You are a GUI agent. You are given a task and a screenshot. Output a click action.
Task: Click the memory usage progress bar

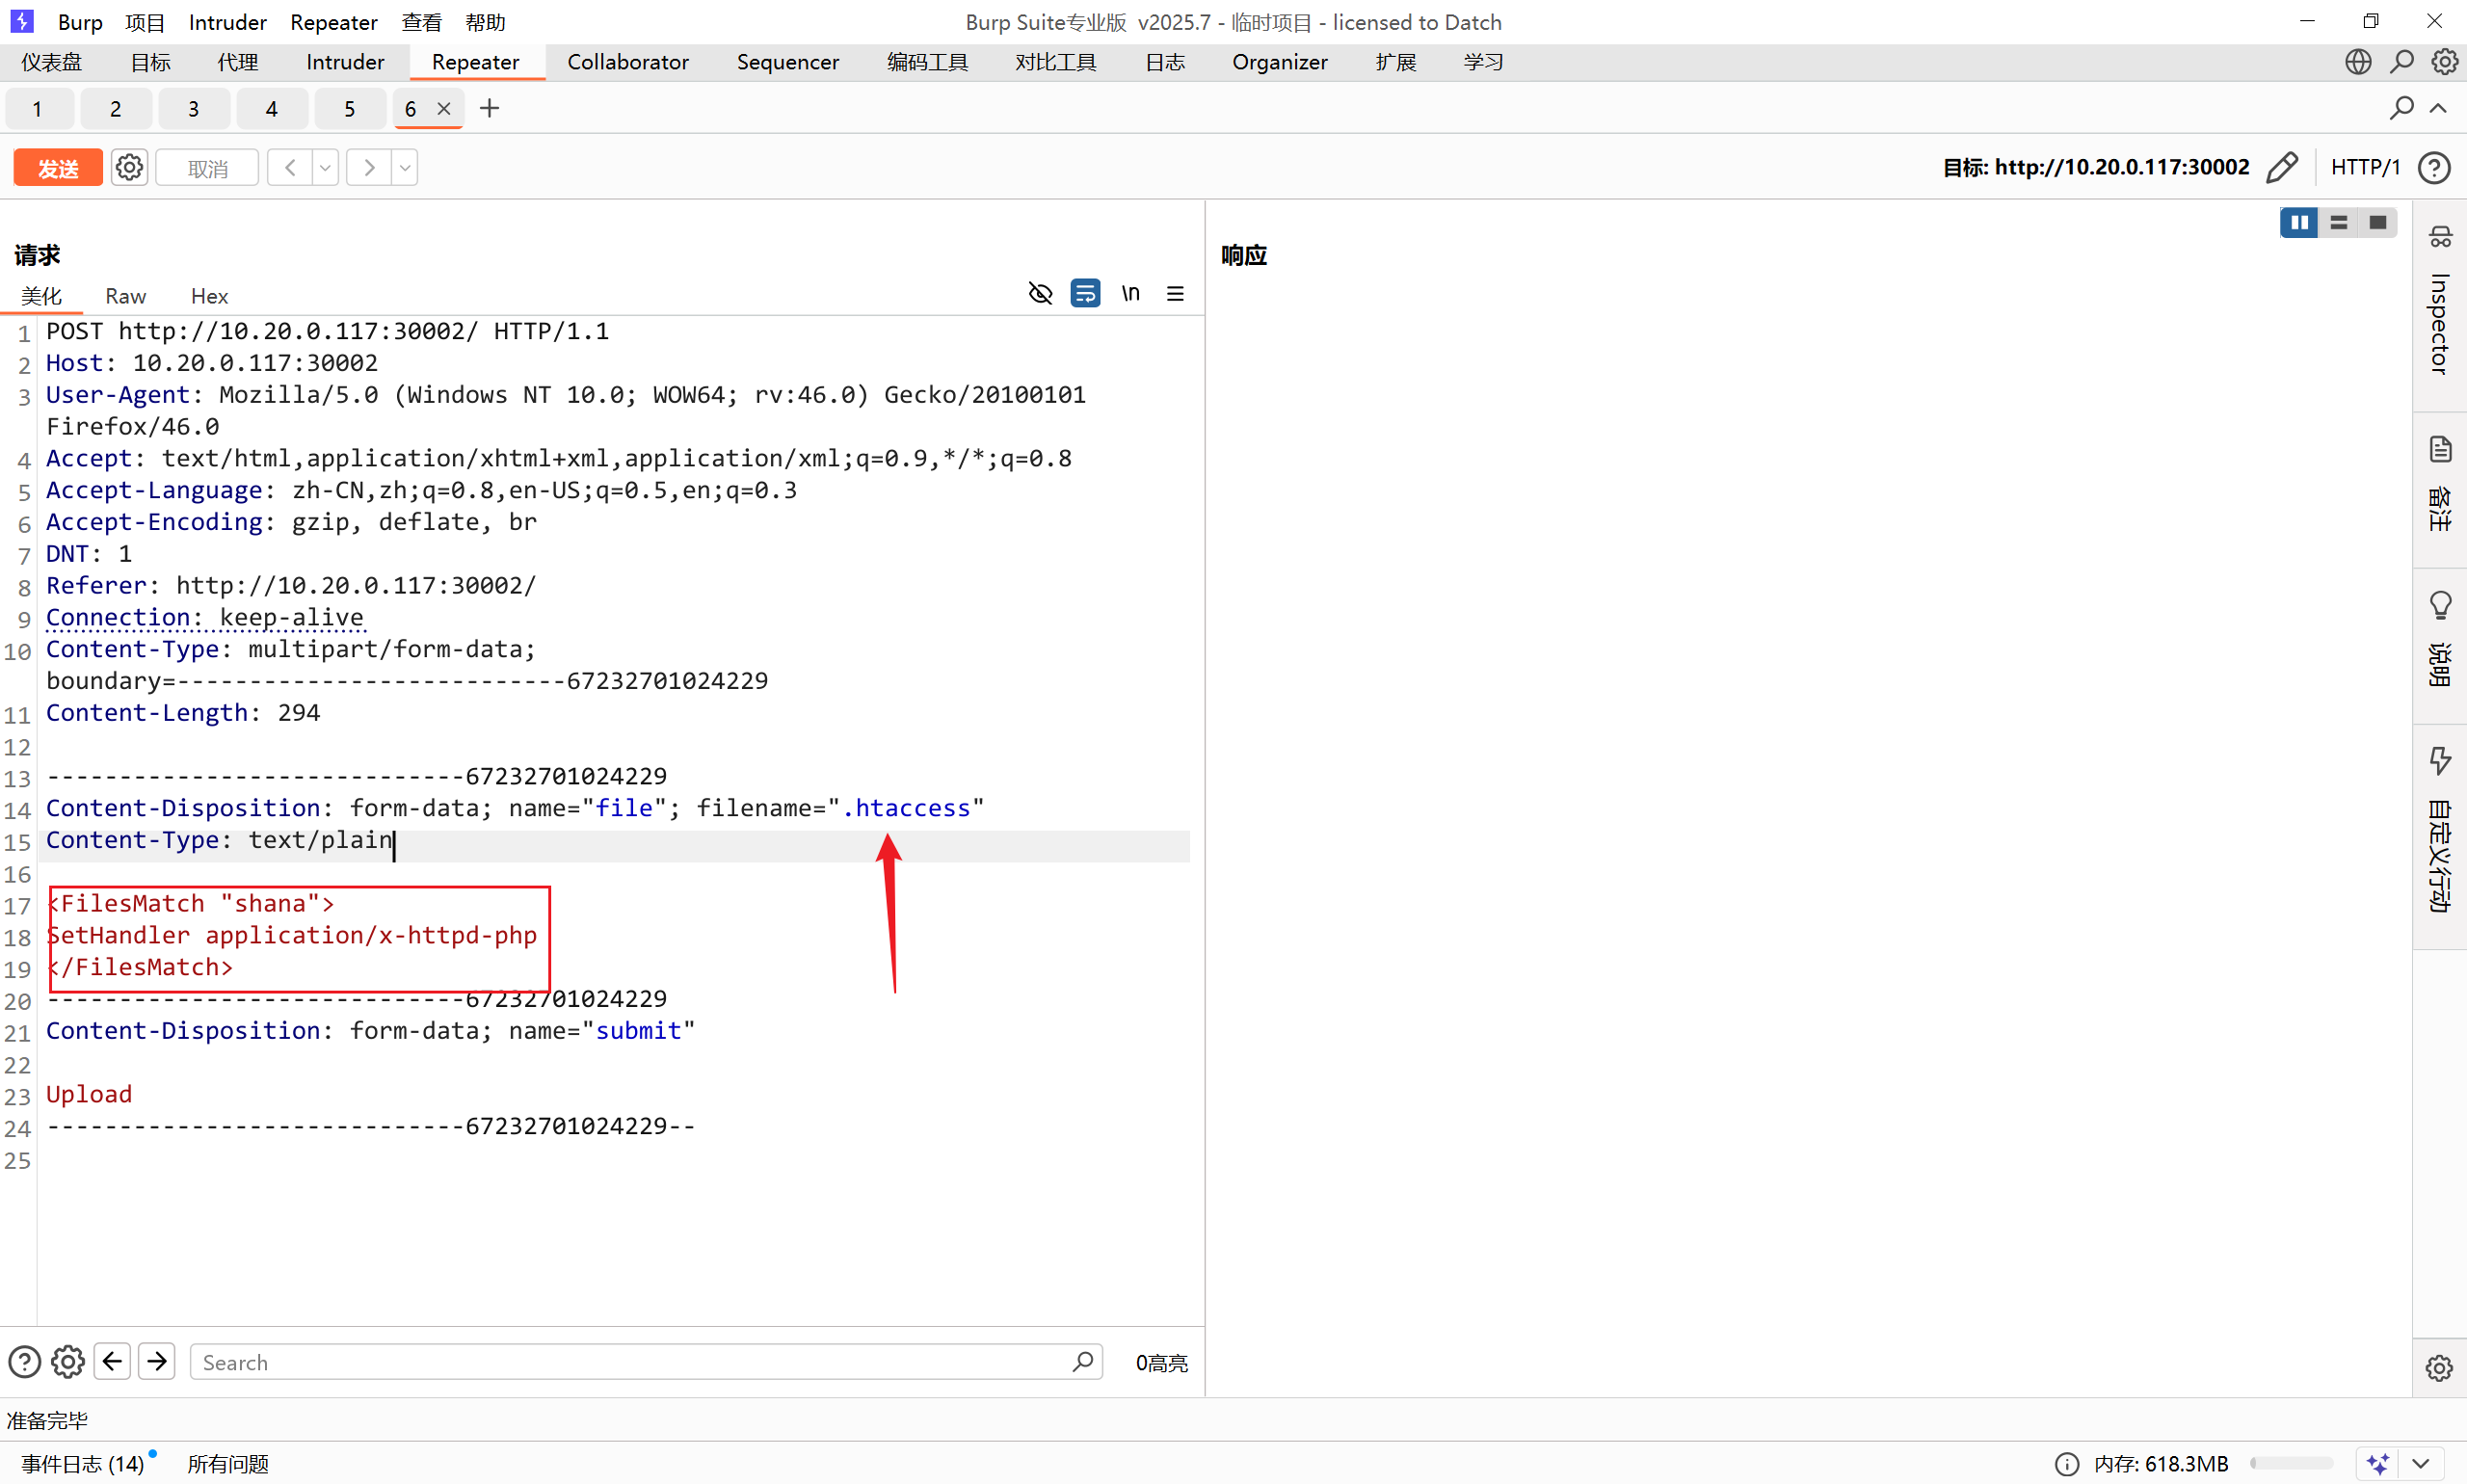click(2291, 1463)
